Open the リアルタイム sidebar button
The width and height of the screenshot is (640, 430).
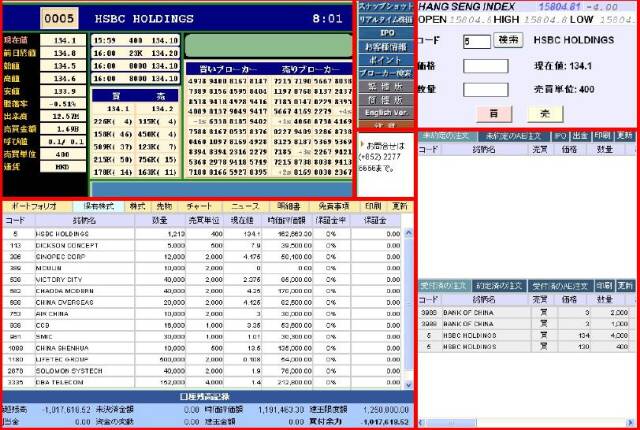pyautogui.click(x=385, y=20)
